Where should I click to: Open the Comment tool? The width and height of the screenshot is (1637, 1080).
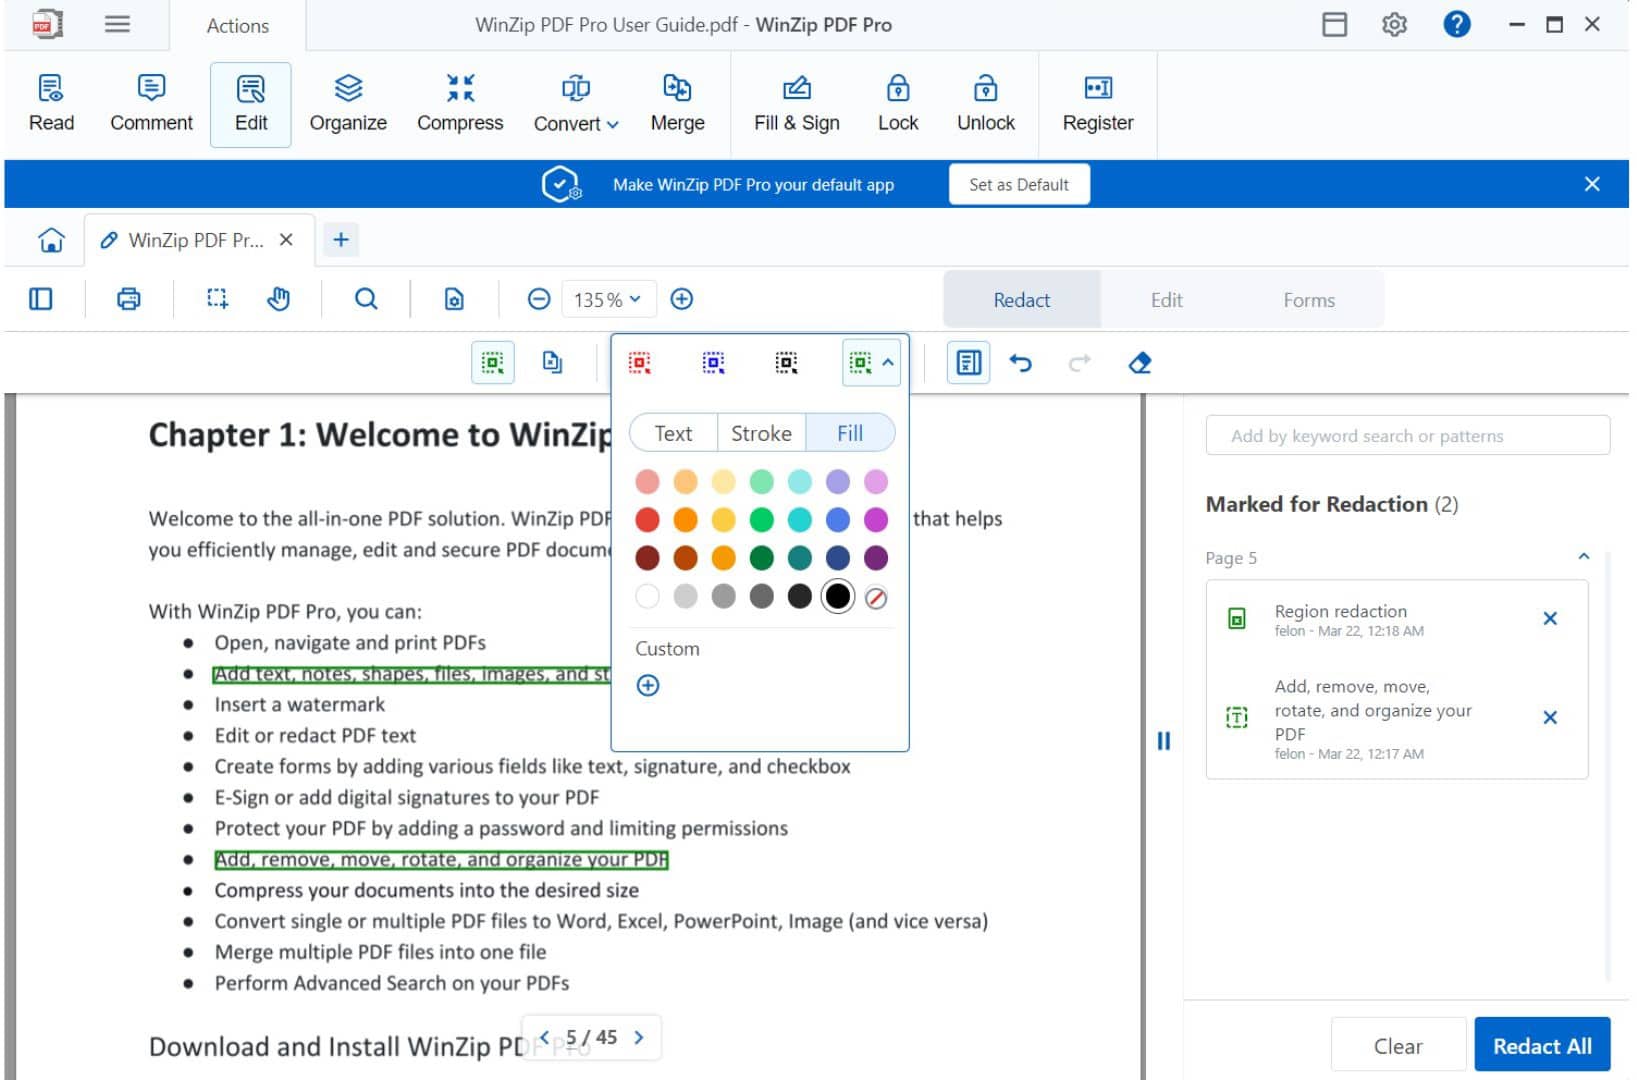pyautogui.click(x=151, y=104)
